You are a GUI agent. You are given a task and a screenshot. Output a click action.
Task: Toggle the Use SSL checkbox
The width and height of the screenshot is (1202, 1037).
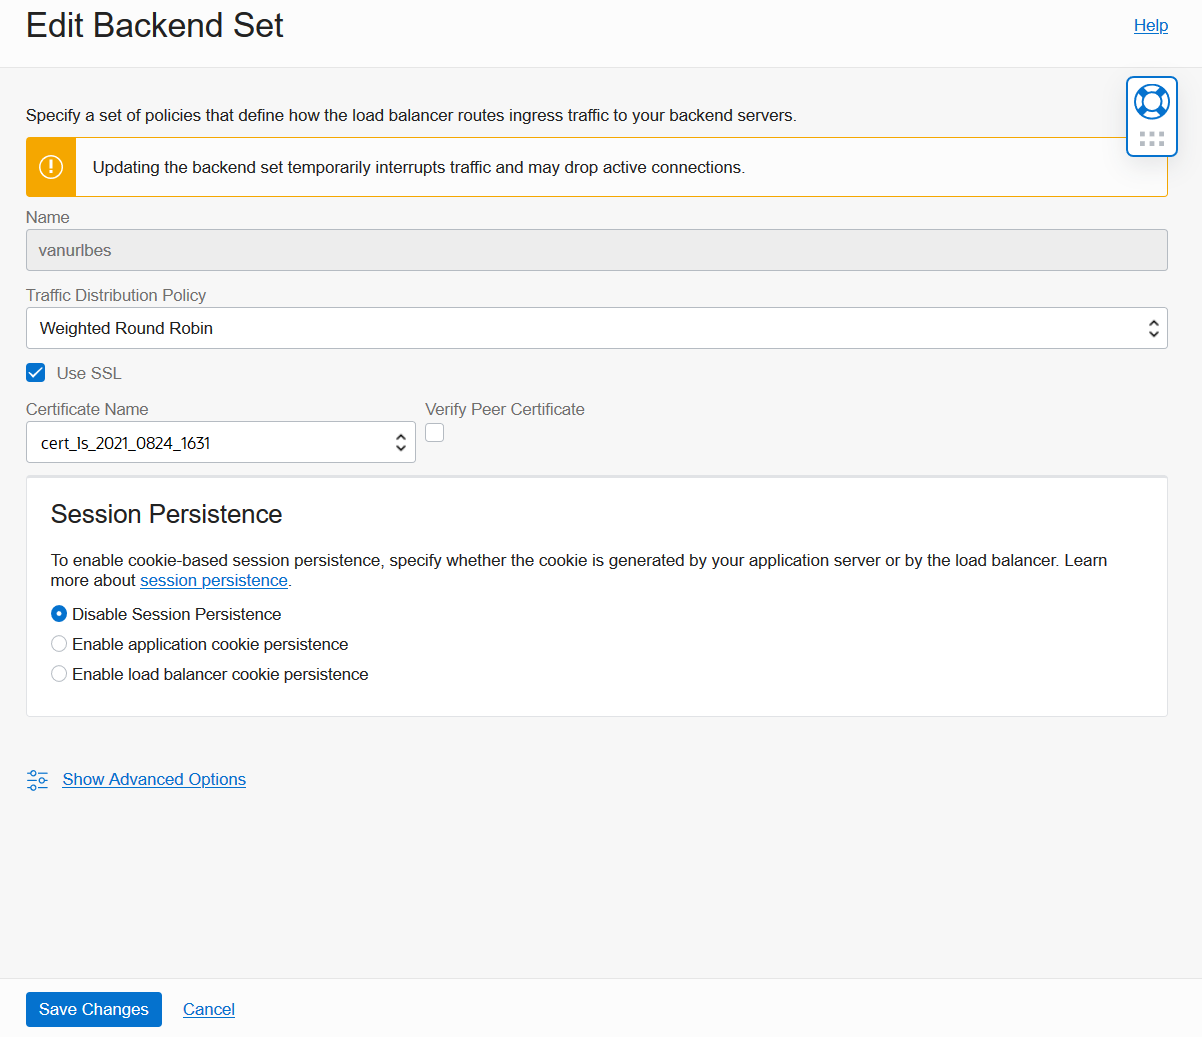35,372
